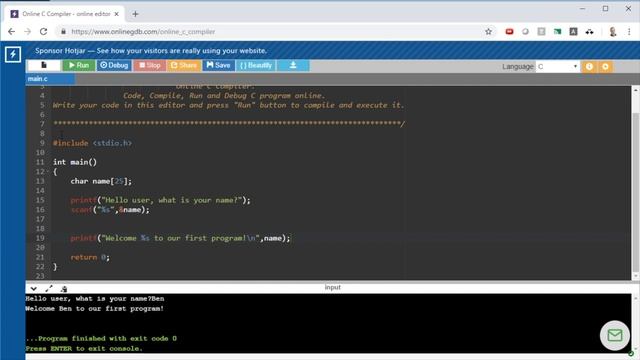The height and width of the screenshot is (360, 640).
Task: Click the printf Welcome line 19
Action: point(180,238)
